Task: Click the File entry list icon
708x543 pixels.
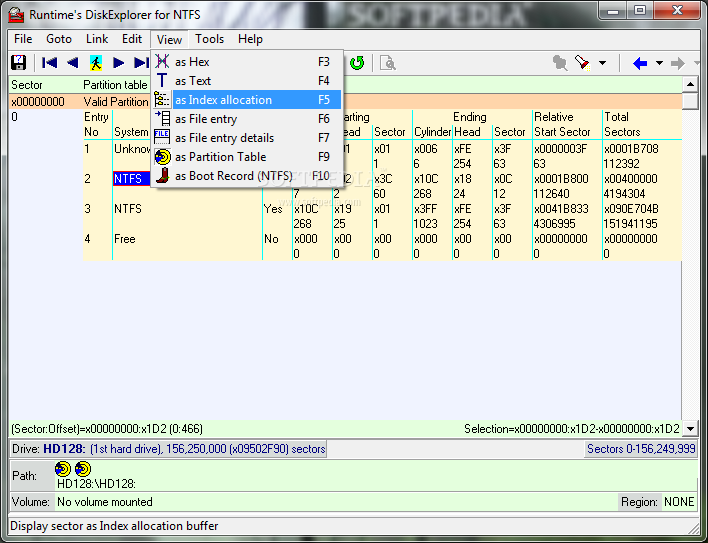Action: pos(162,118)
